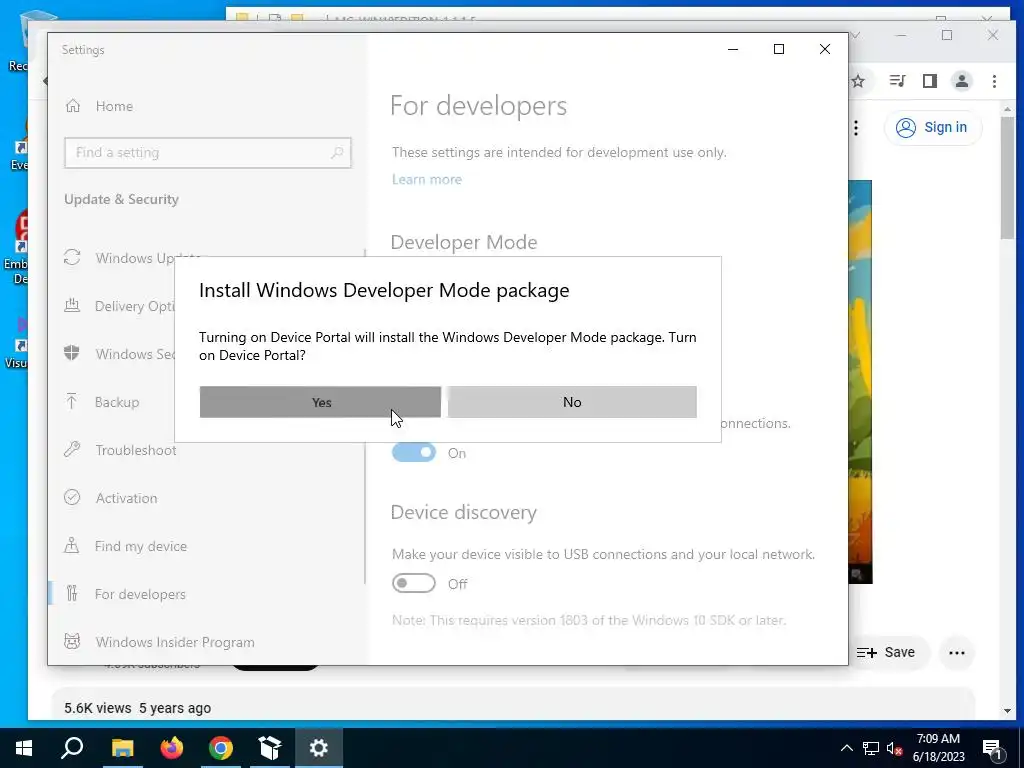Enable the Device discovery toggle

[413, 583]
